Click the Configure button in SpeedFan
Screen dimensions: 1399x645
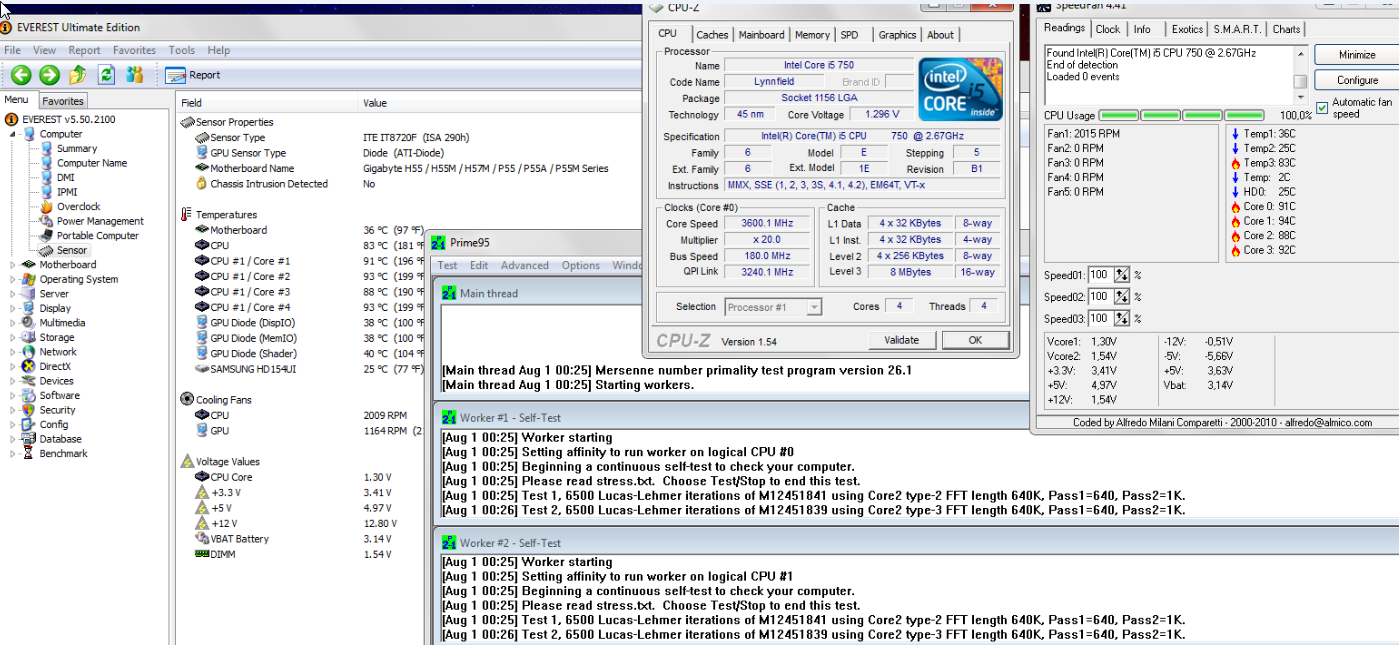pyautogui.click(x=1357, y=80)
